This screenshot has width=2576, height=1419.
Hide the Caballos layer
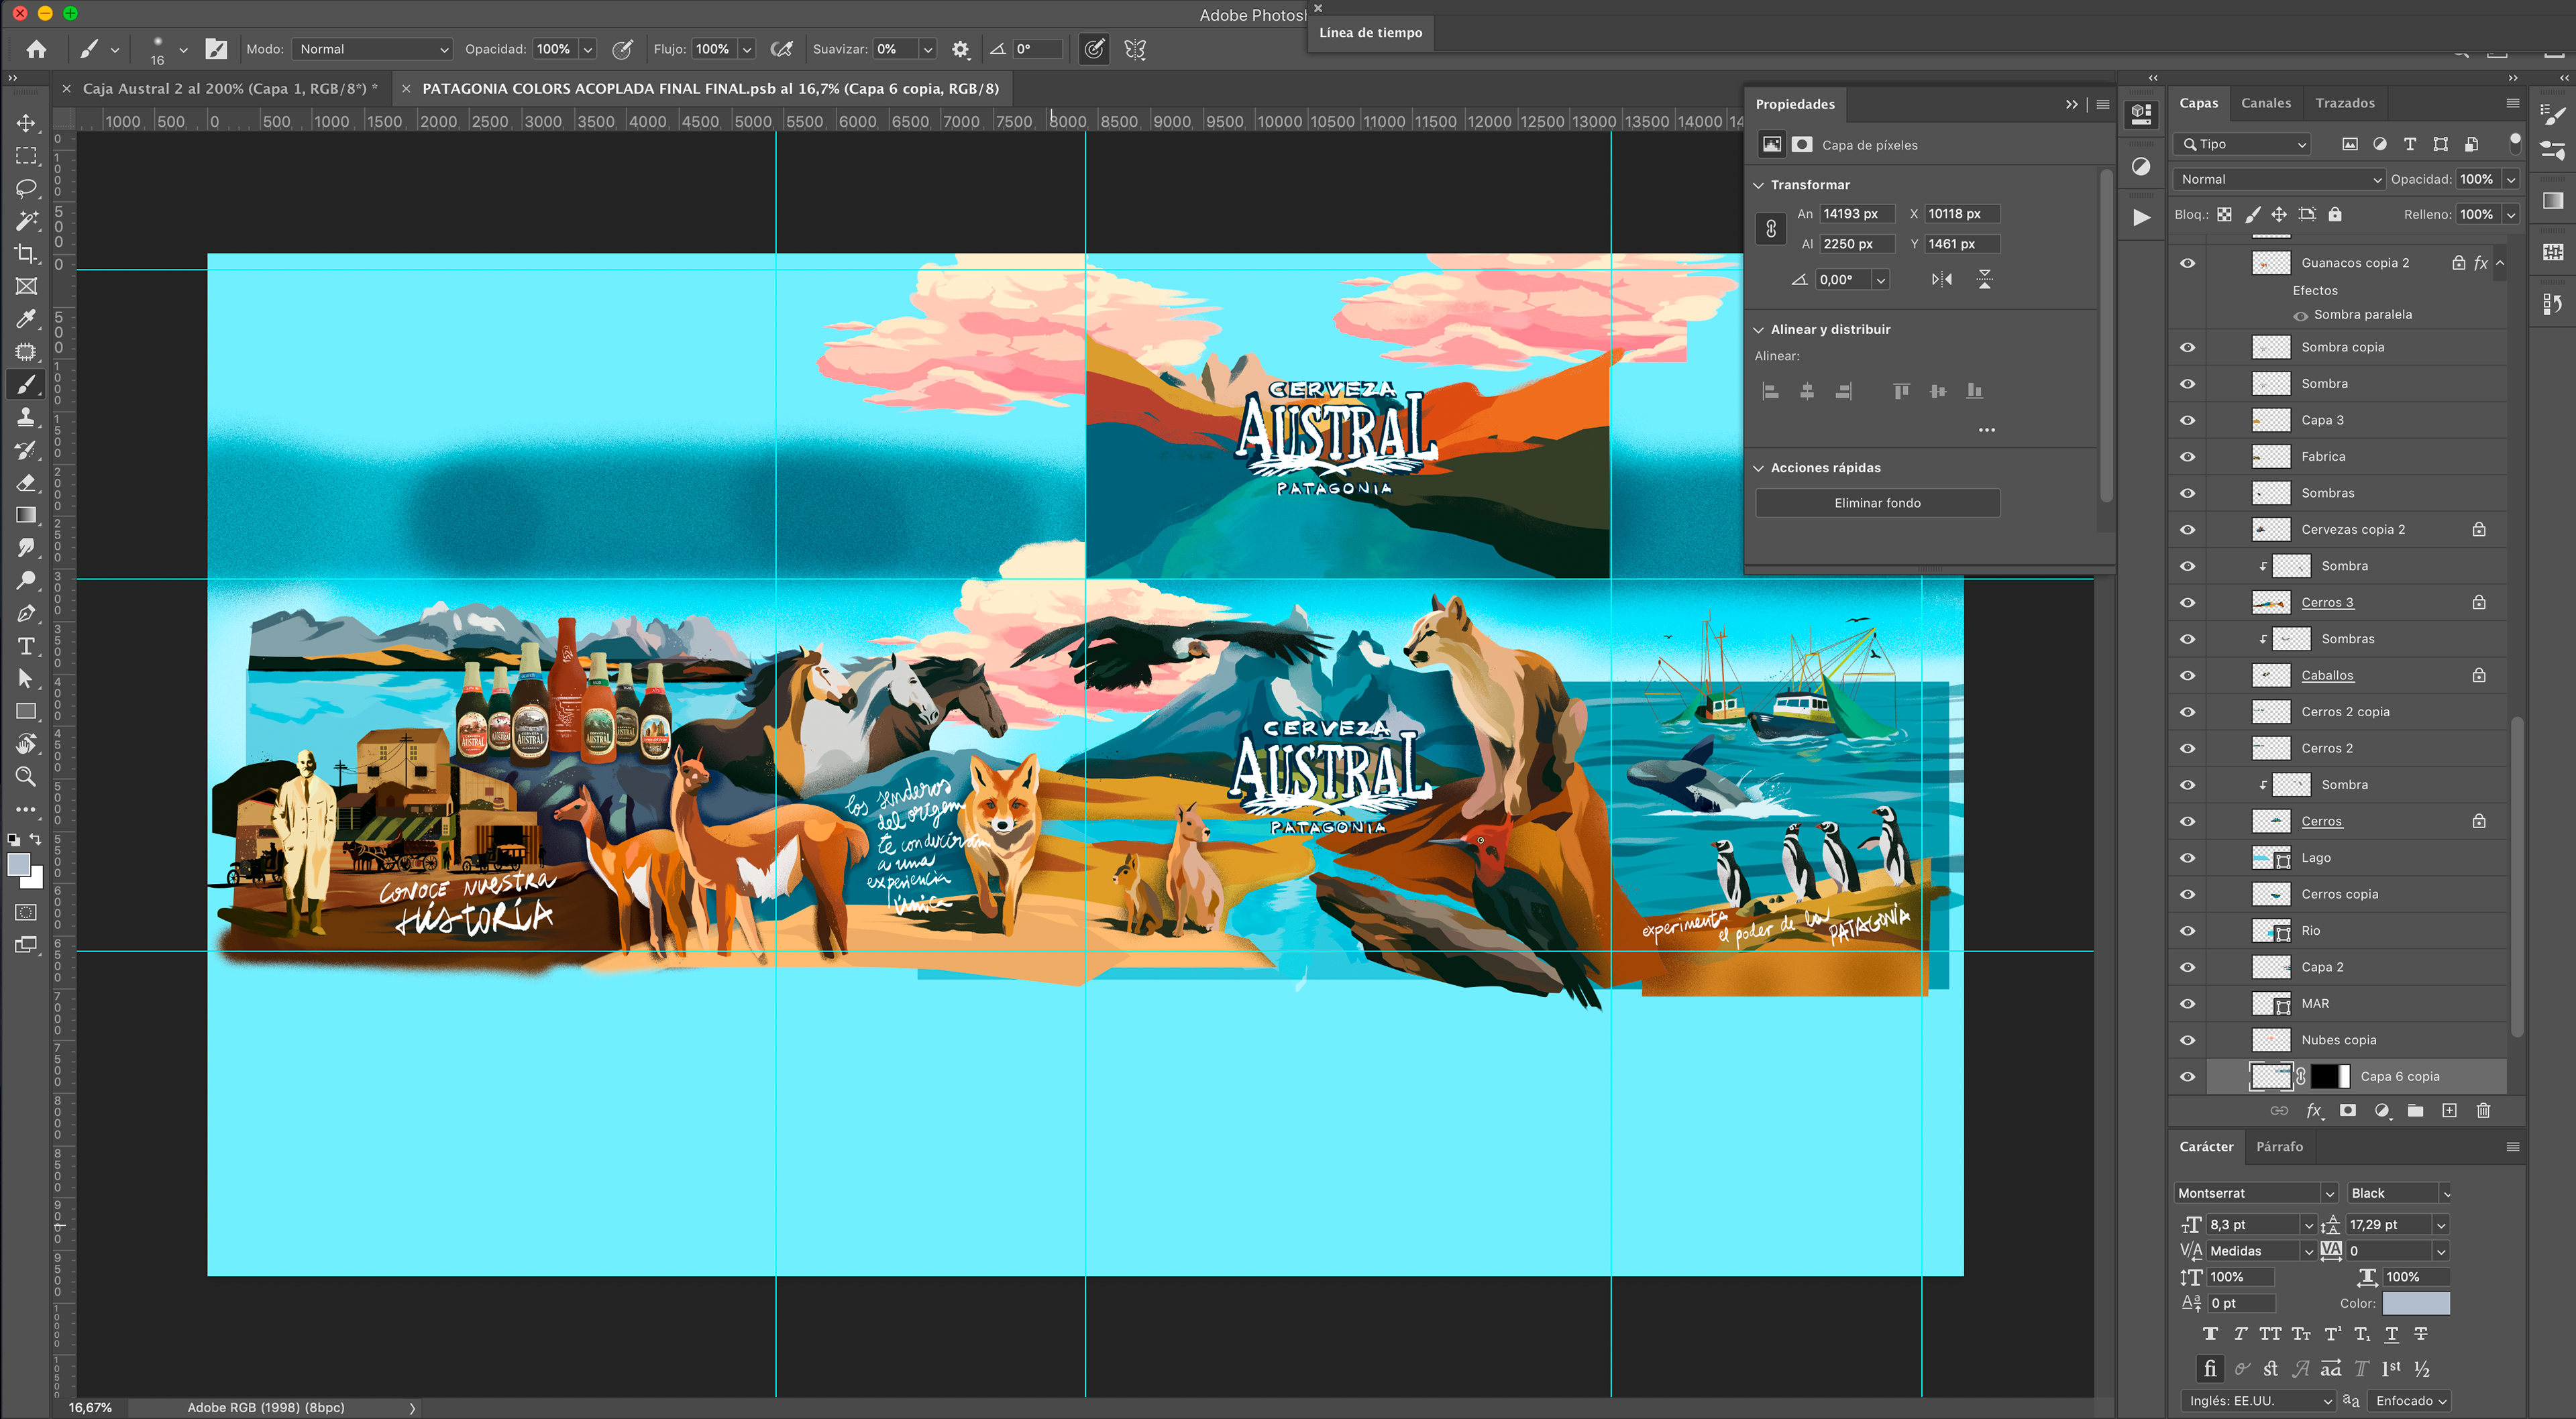click(x=2187, y=675)
